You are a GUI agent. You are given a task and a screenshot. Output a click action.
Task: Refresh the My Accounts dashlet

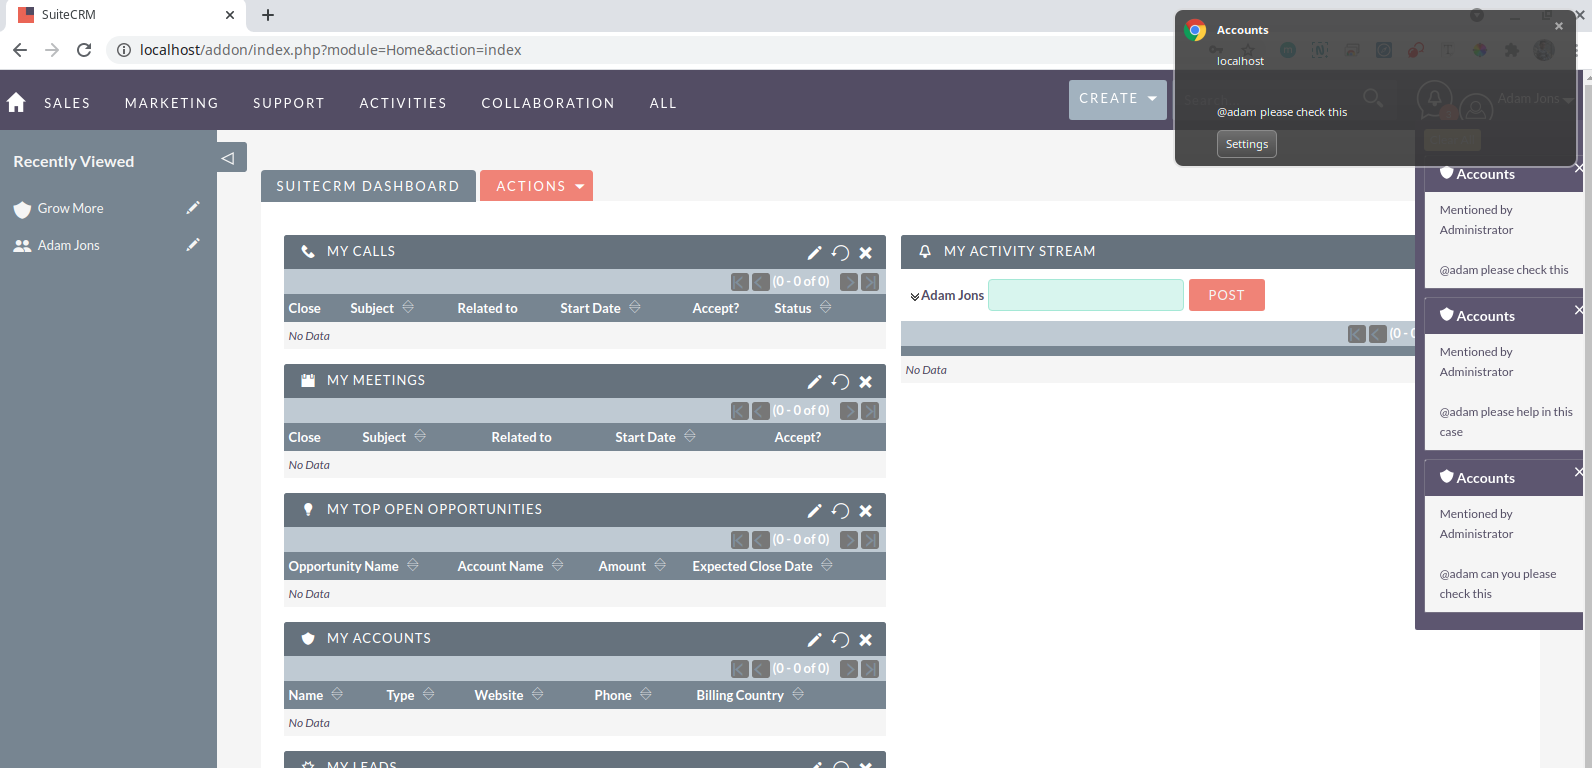pos(840,640)
